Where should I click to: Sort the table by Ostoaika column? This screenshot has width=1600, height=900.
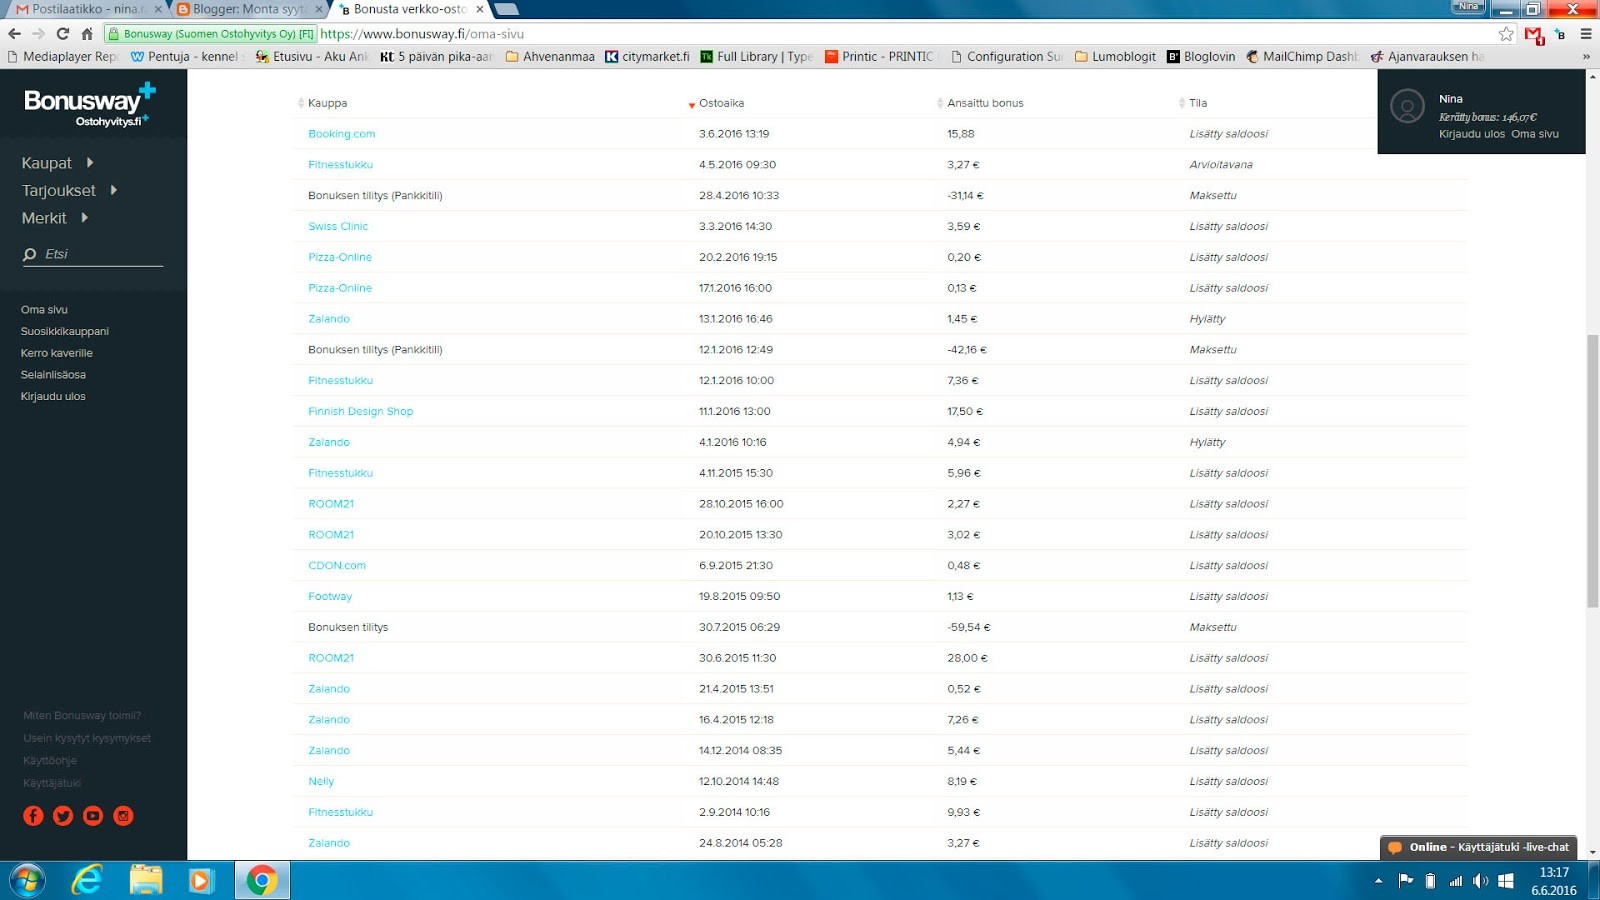716,103
